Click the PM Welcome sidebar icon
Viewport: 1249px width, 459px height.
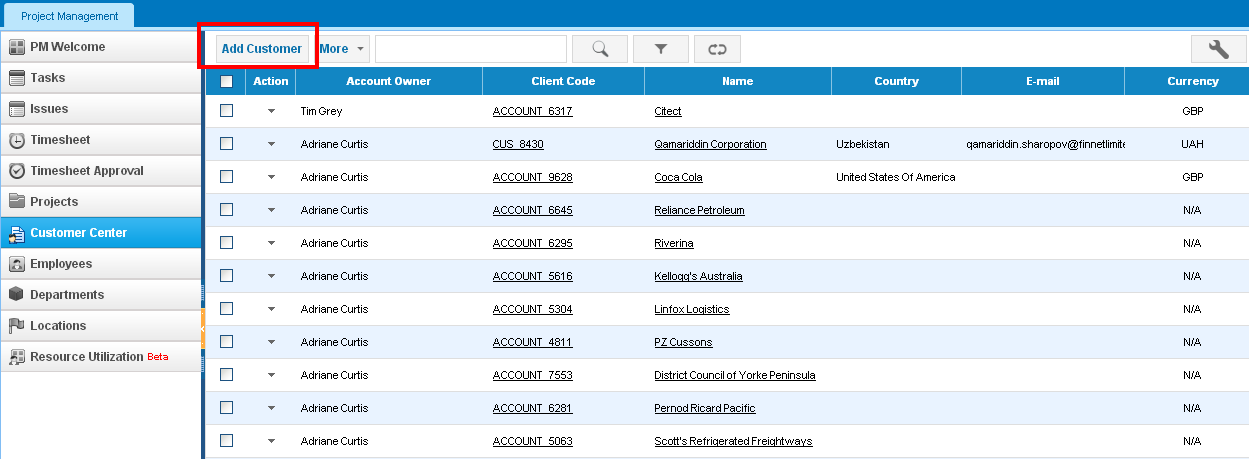[x=16, y=47]
